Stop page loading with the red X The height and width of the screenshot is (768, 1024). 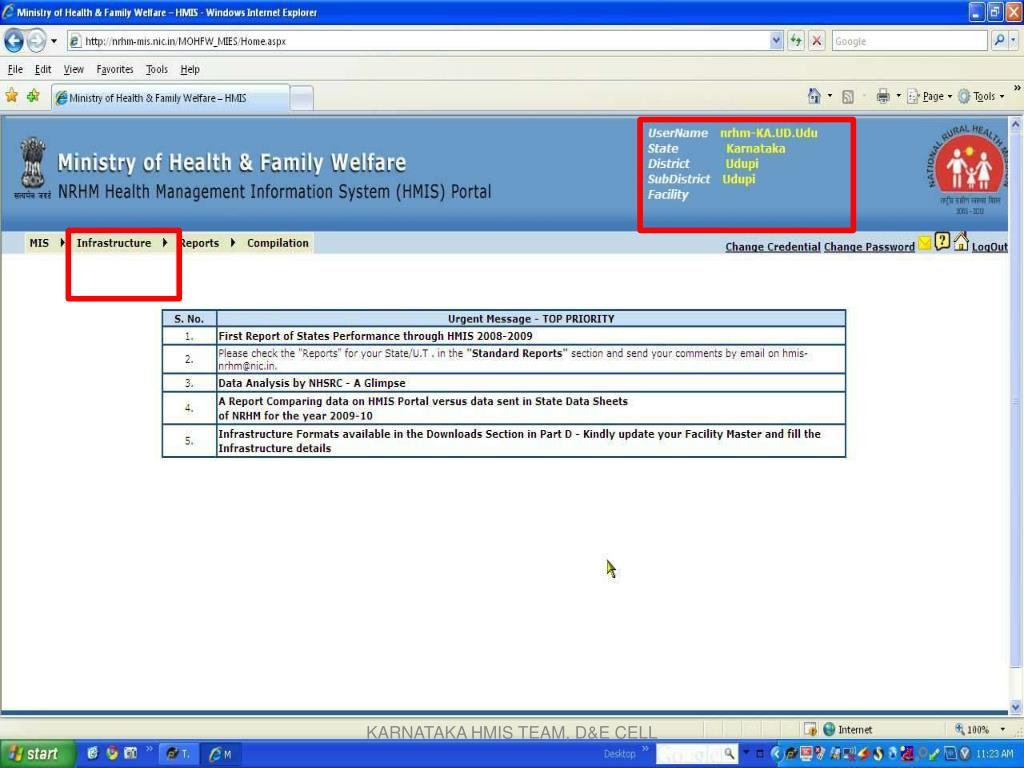(x=816, y=40)
